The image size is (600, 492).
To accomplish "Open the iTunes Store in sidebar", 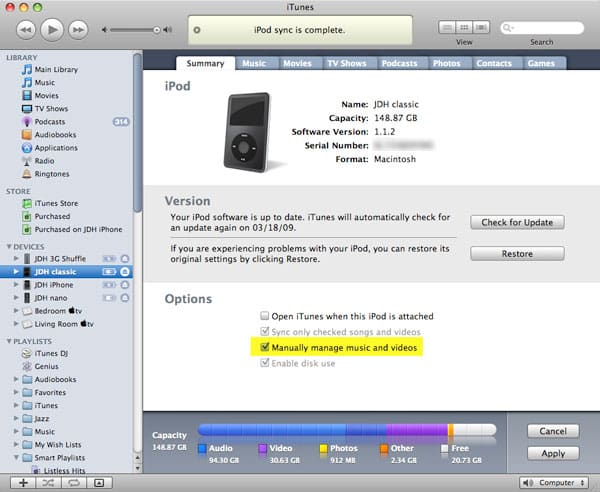I will [x=57, y=202].
